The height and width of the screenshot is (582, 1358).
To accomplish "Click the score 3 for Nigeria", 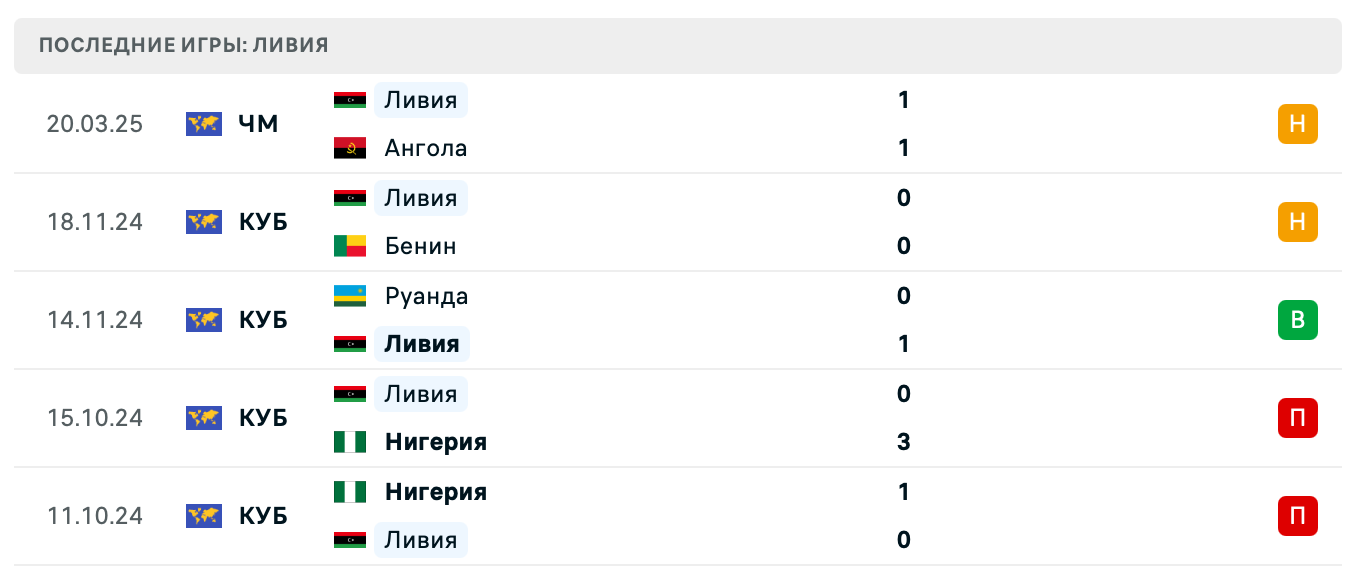I will click(x=903, y=442).
